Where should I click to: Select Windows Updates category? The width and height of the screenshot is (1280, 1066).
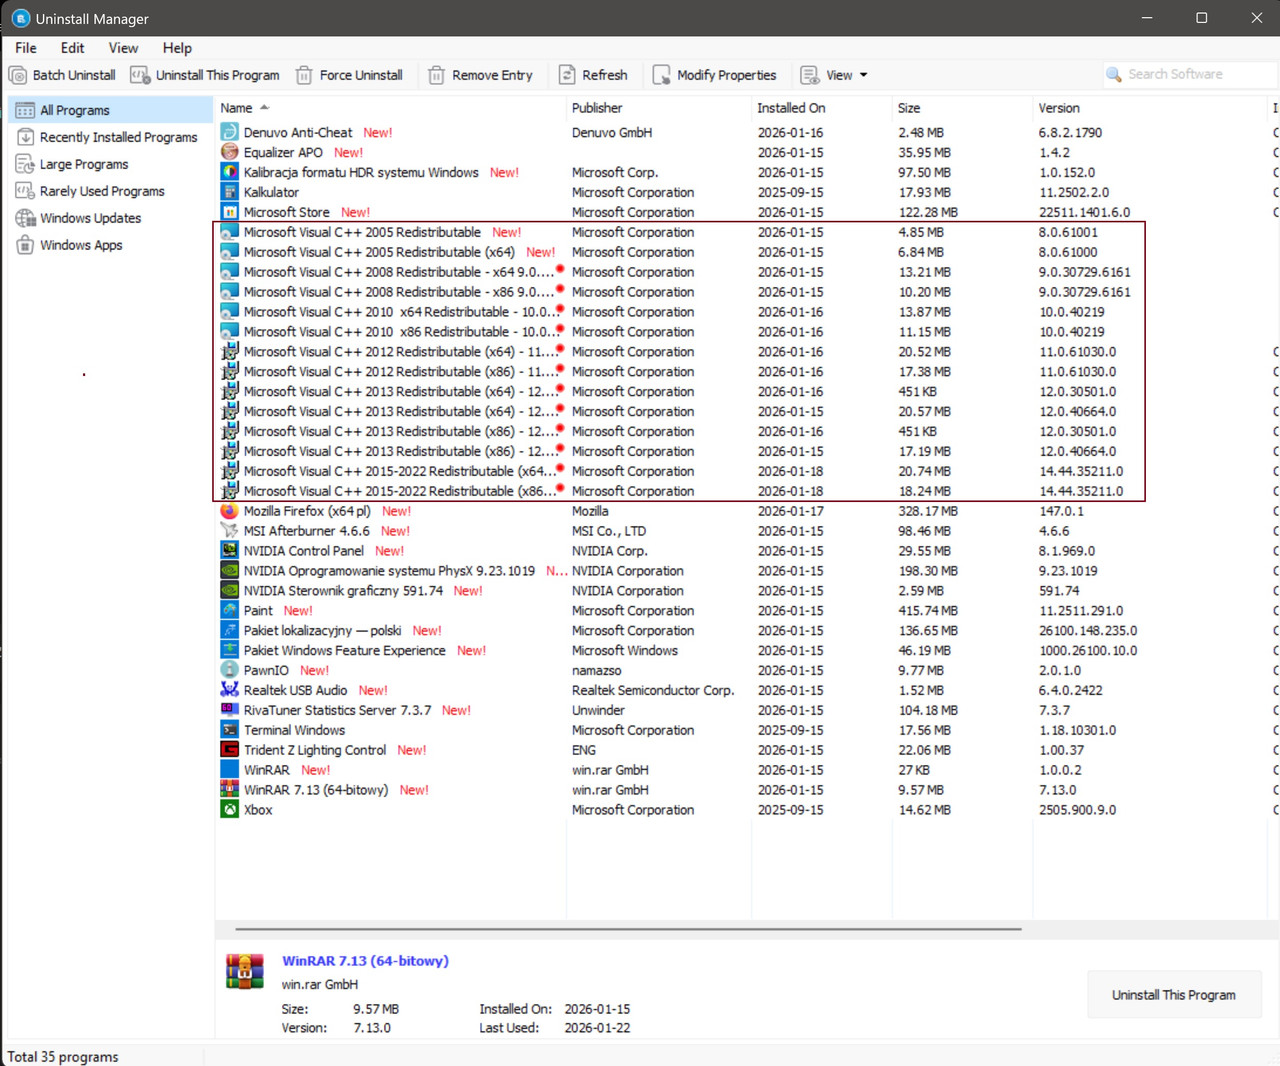(110, 218)
